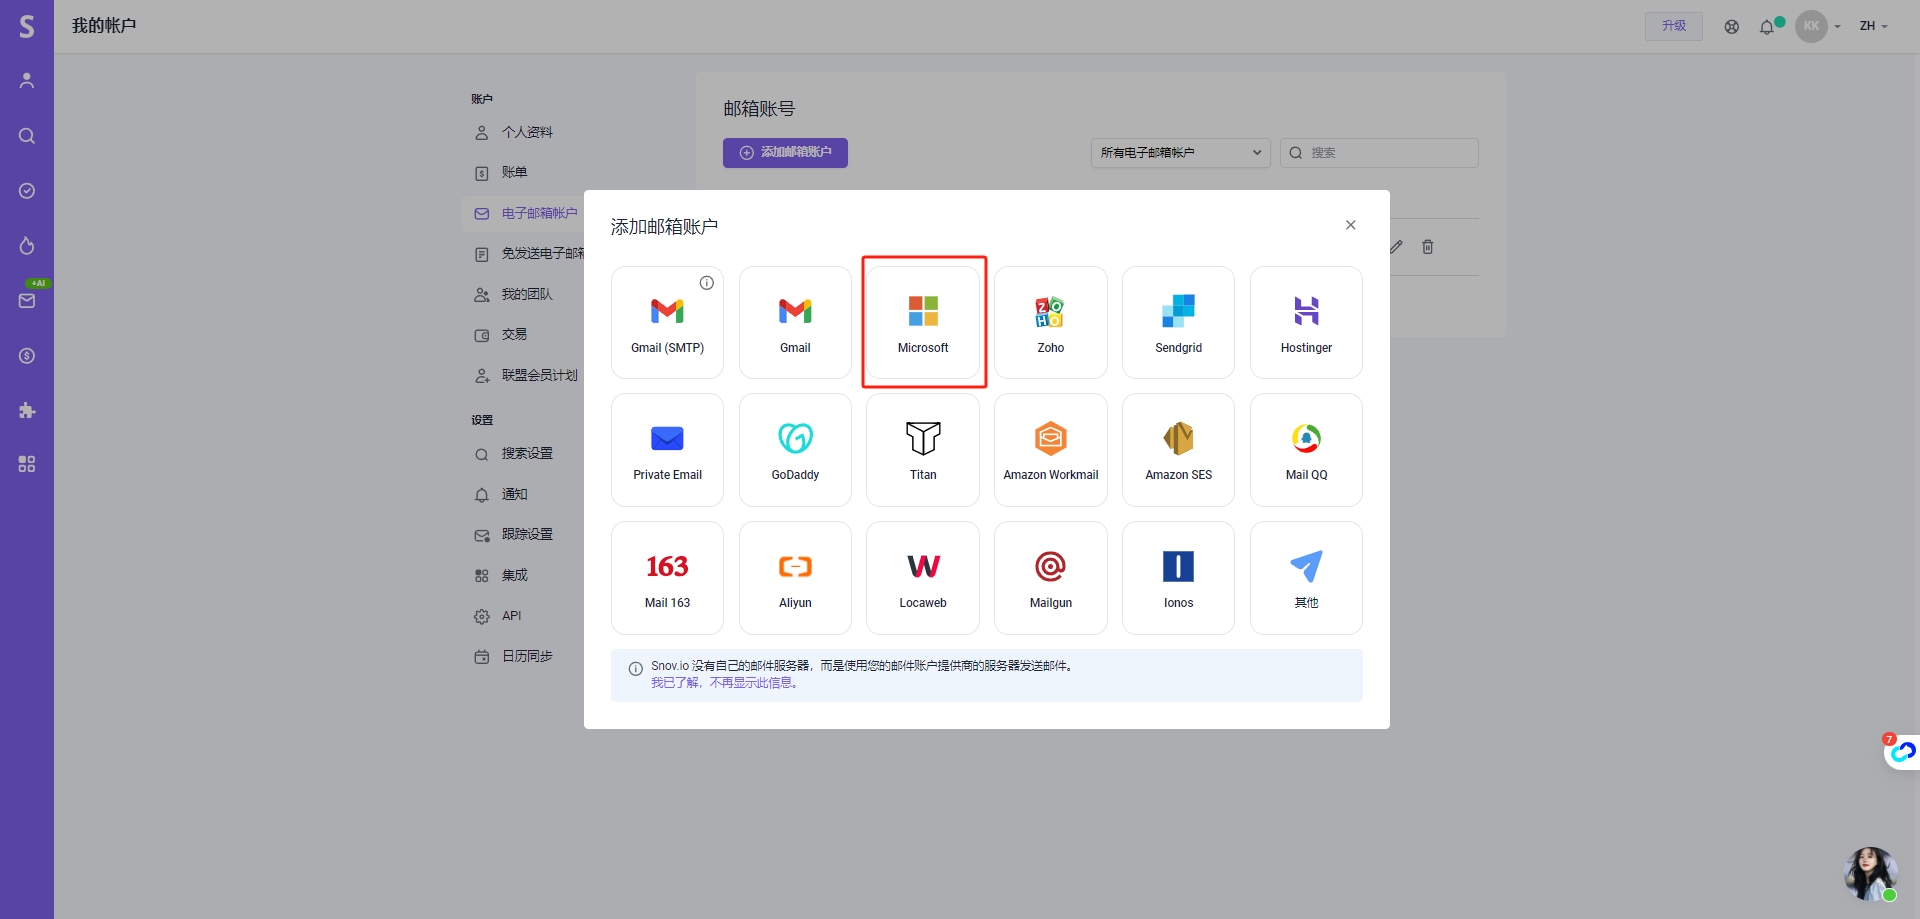Screen dimensions: 1920x919
Task: Select the Gmail (SMTP) provider card
Action: click(667, 322)
